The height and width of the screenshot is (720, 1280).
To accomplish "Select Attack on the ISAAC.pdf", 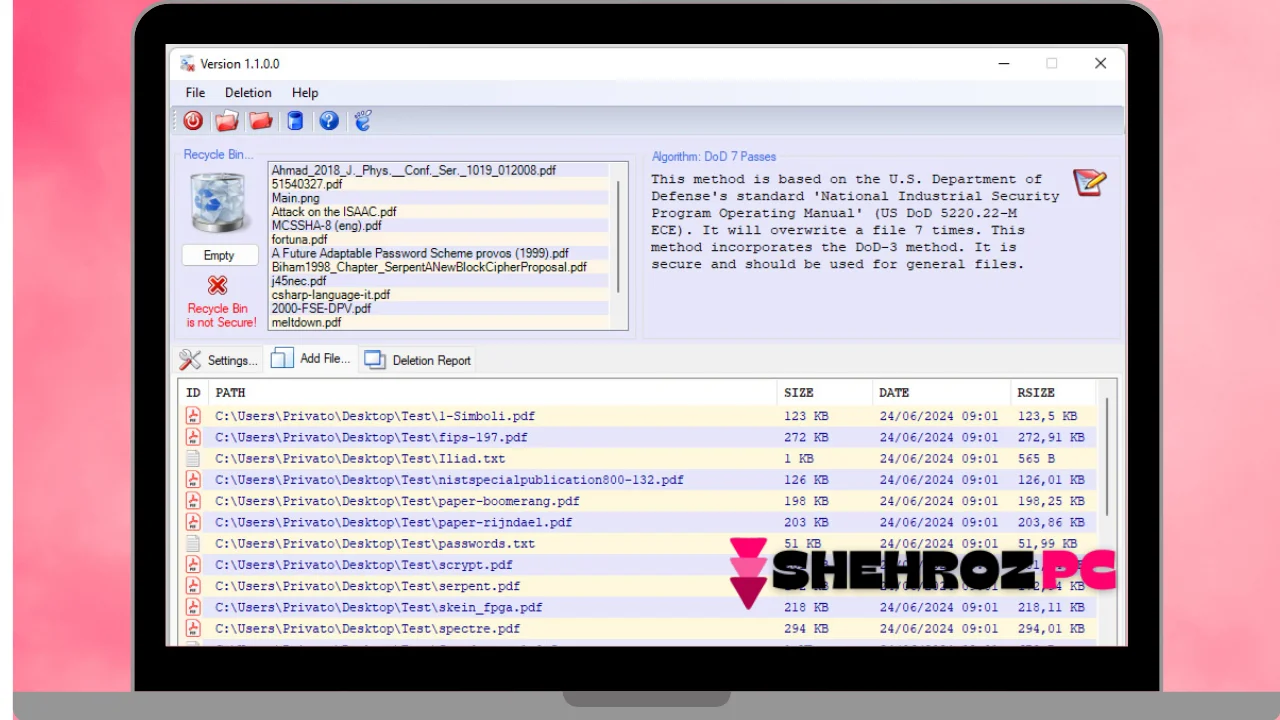I will [439, 212].
